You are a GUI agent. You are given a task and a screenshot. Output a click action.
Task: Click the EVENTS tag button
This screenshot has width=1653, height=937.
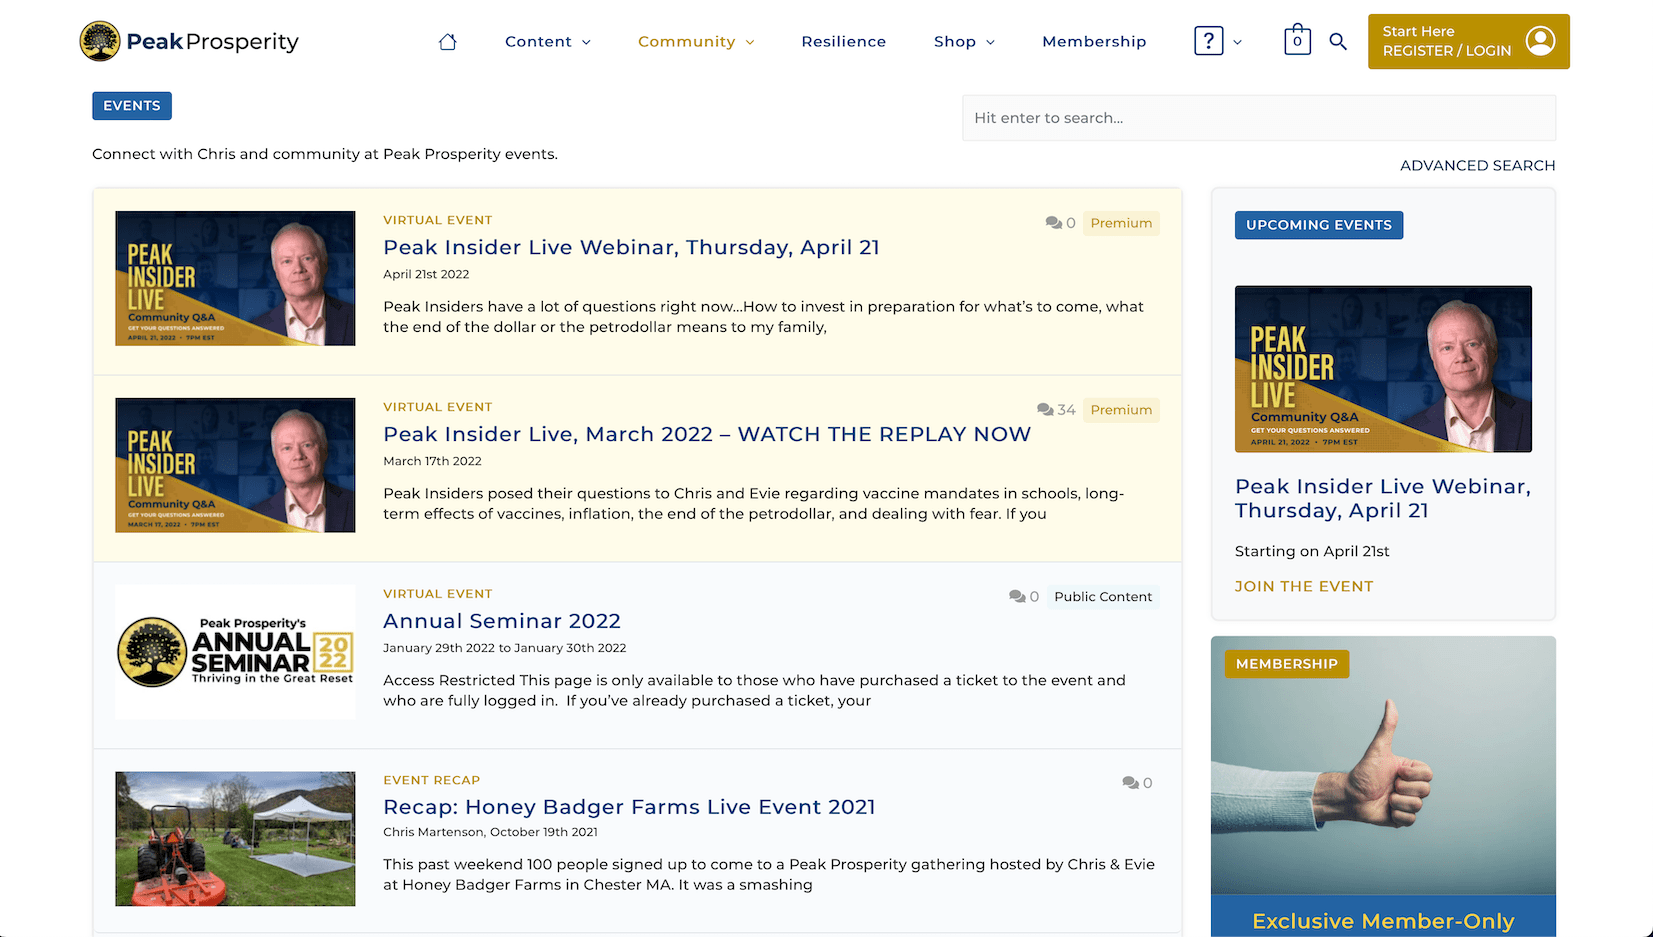pos(132,106)
